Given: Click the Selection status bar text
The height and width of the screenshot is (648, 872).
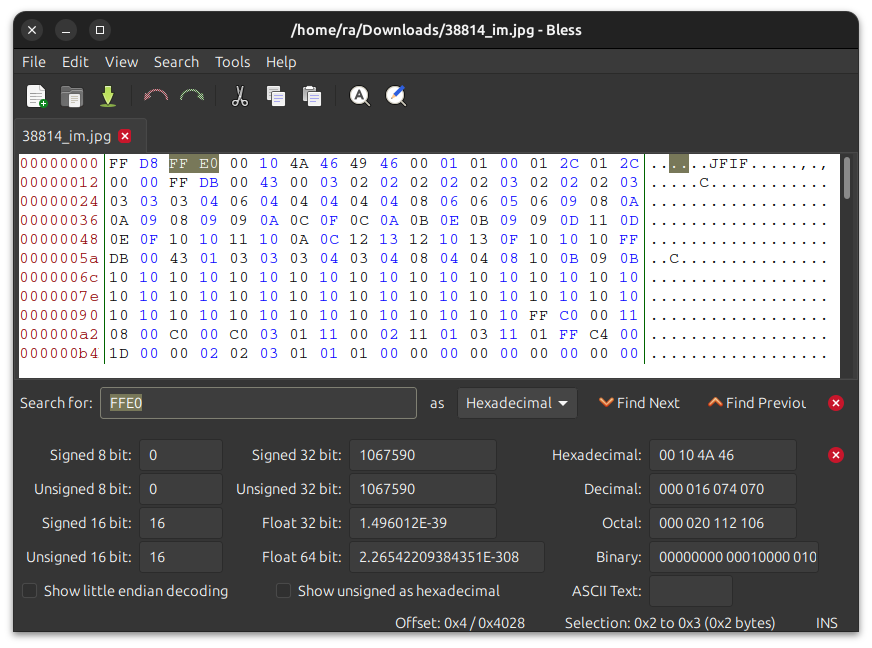Looking at the screenshot, I should [670, 623].
